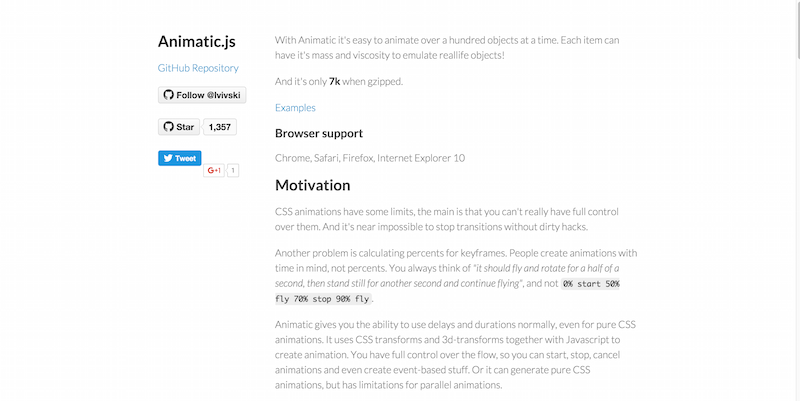Image resolution: width=800 pixels, height=401 pixels.
Task: Click the Twitter bird icon
Action: click(167, 158)
